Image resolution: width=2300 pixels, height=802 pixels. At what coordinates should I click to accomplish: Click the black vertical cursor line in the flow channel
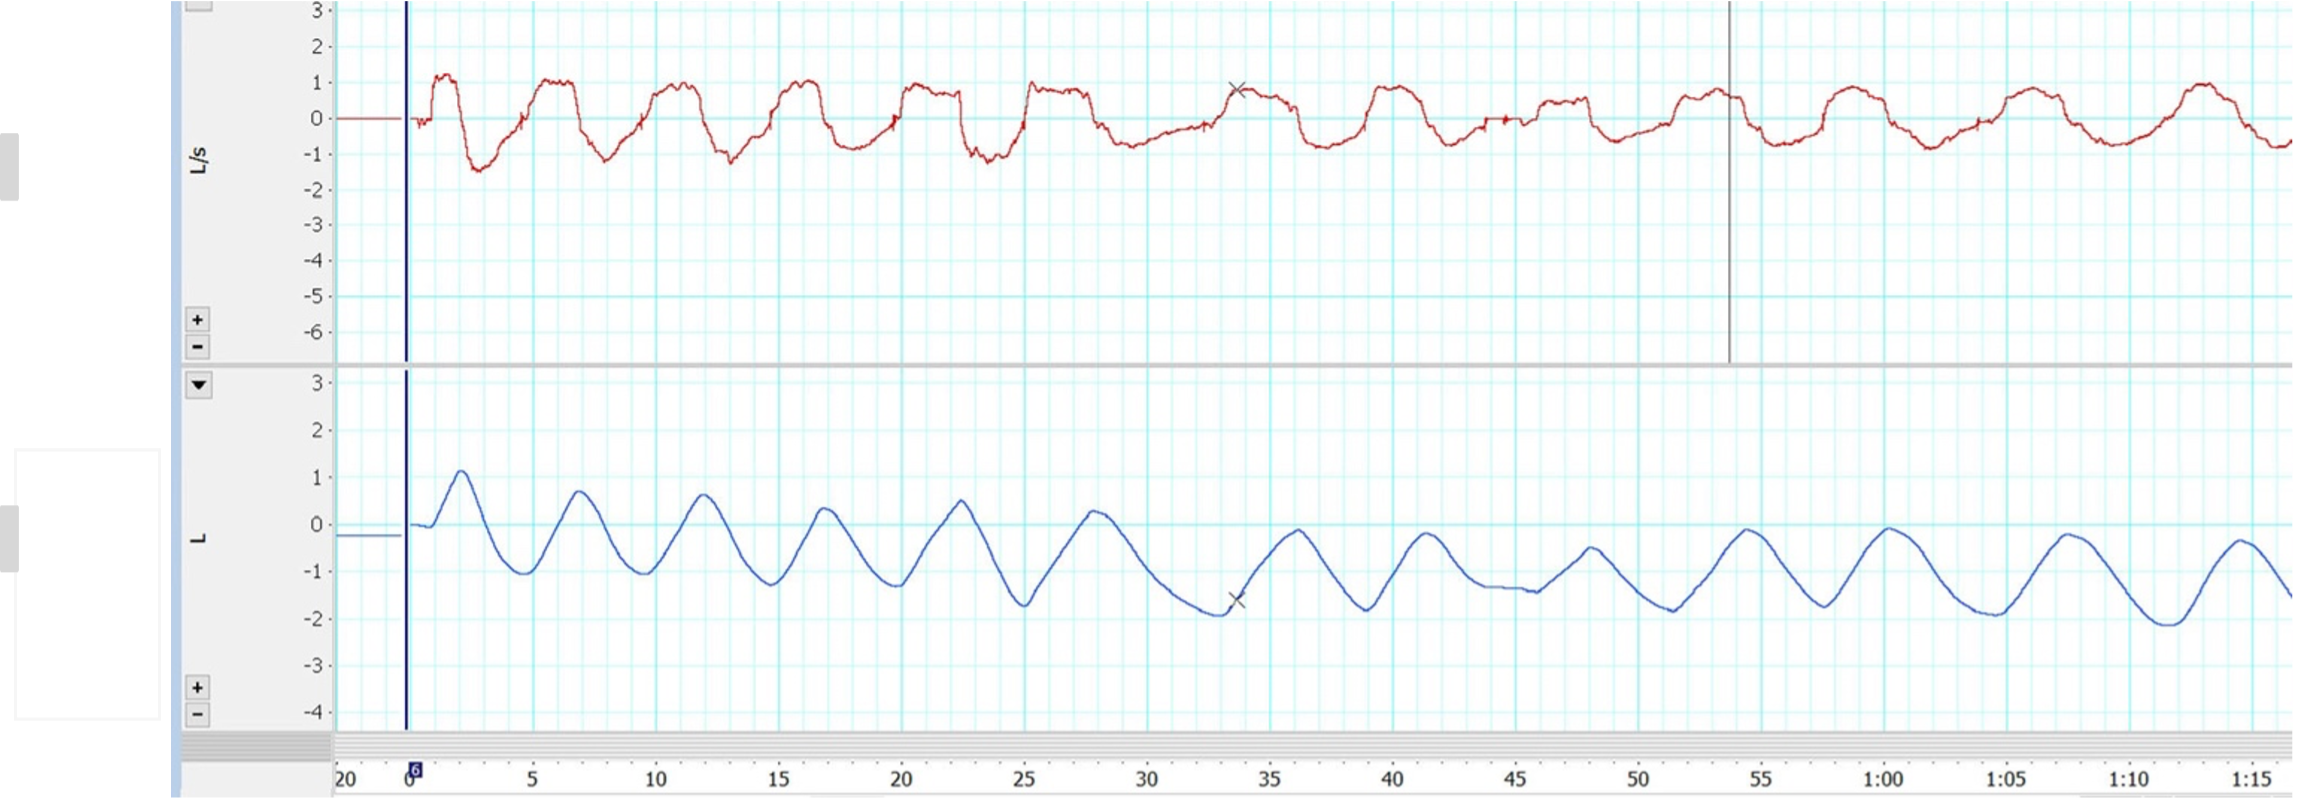click(1729, 182)
